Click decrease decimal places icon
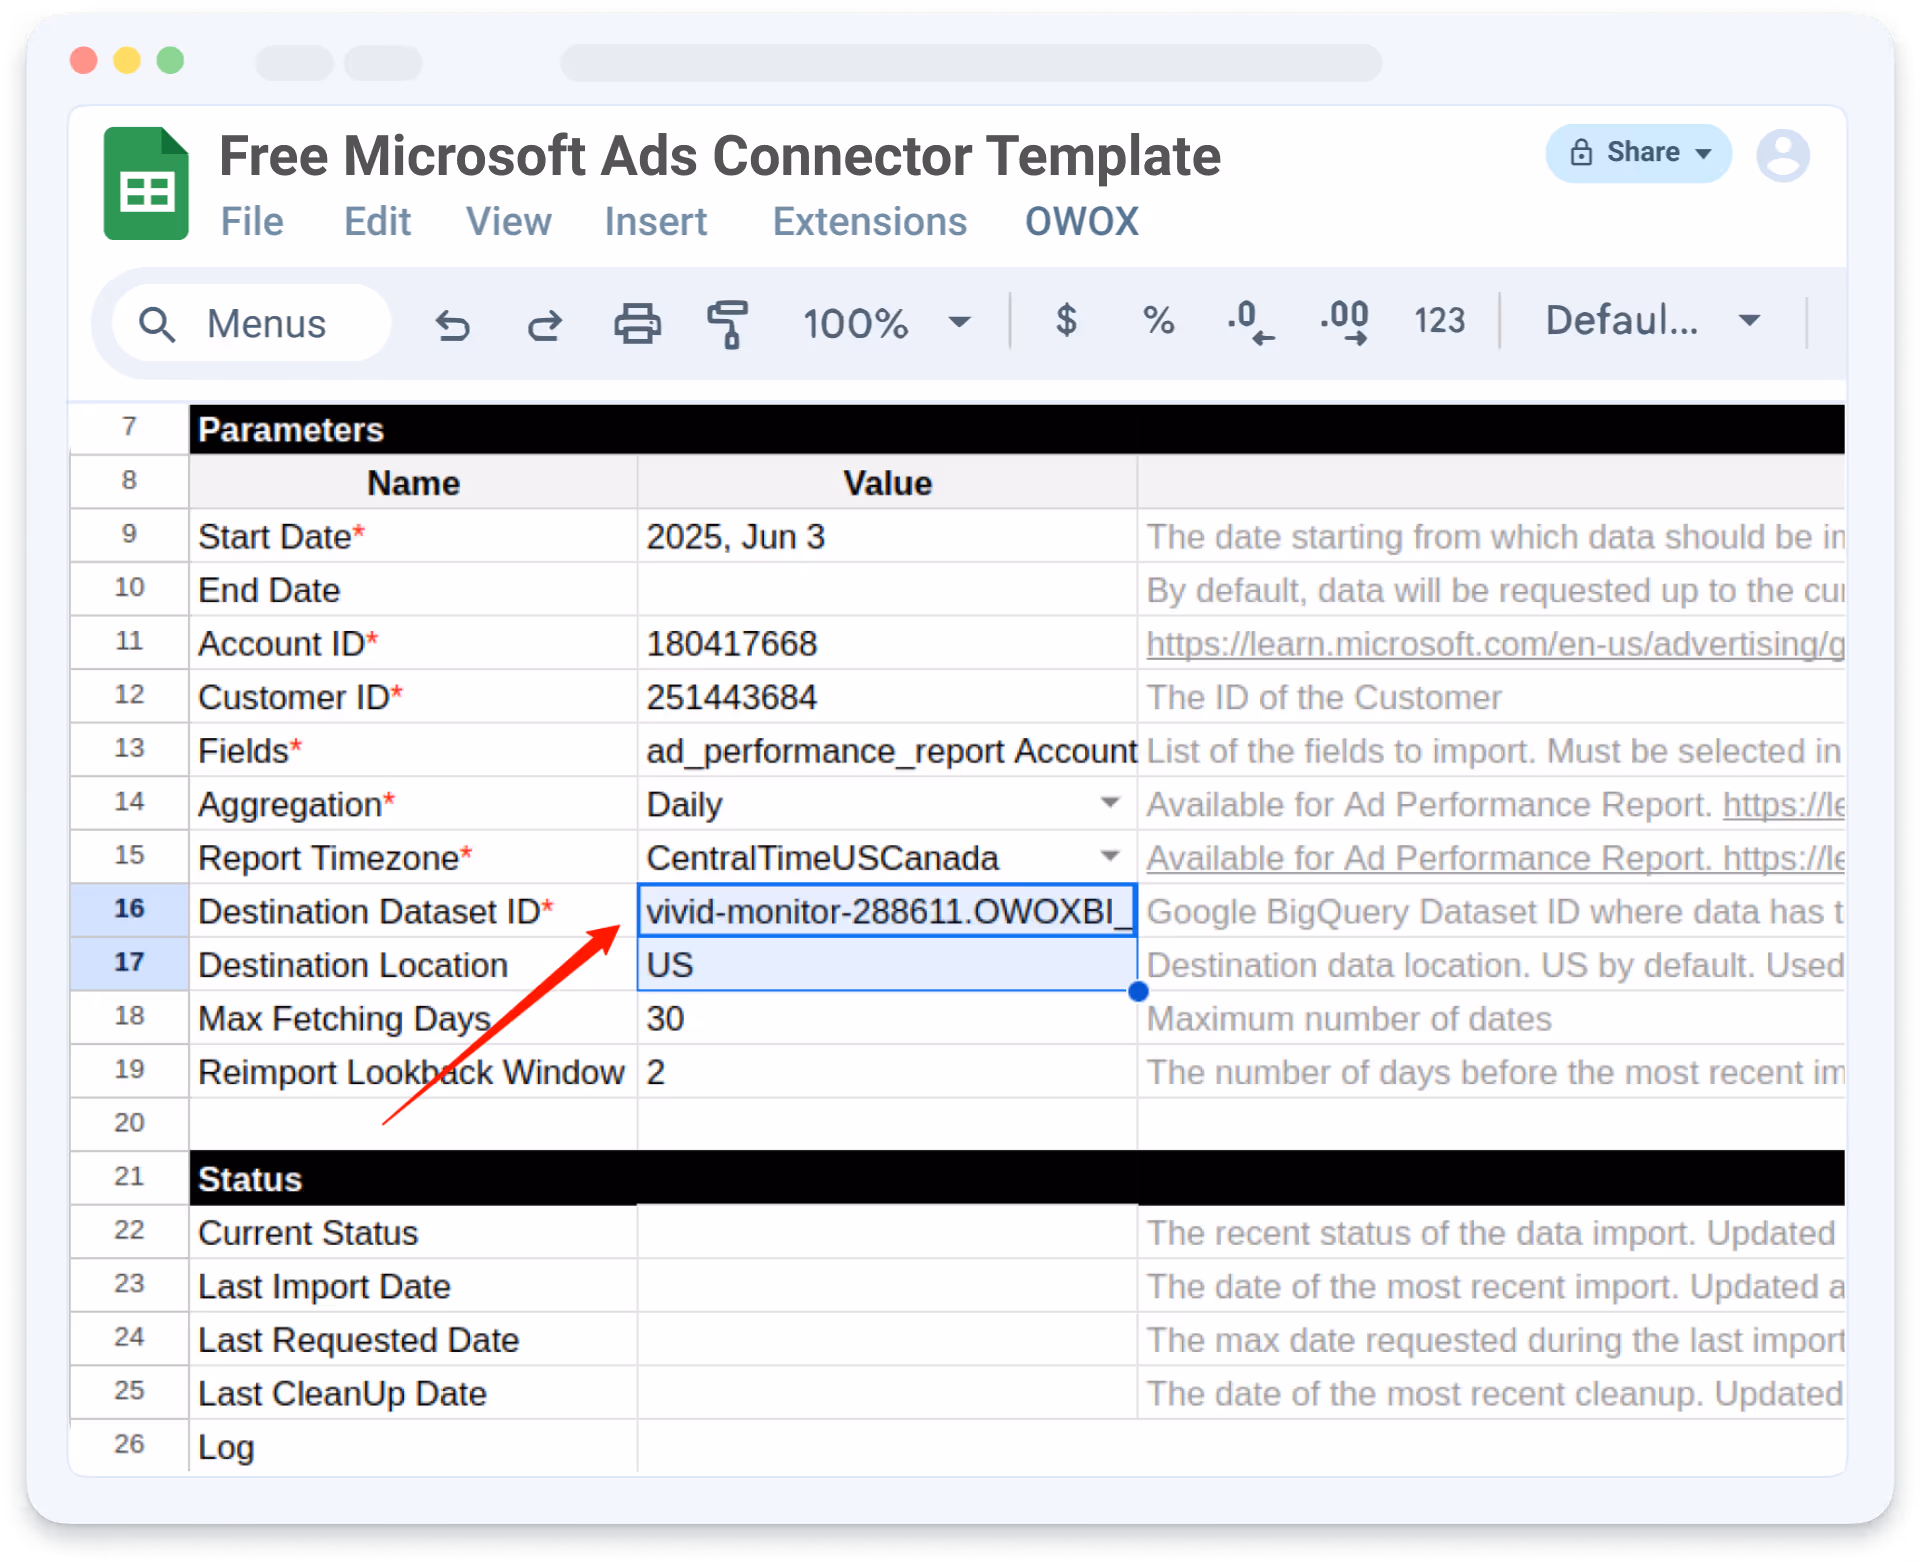The height and width of the screenshot is (1562, 1920). point(1250,322)
